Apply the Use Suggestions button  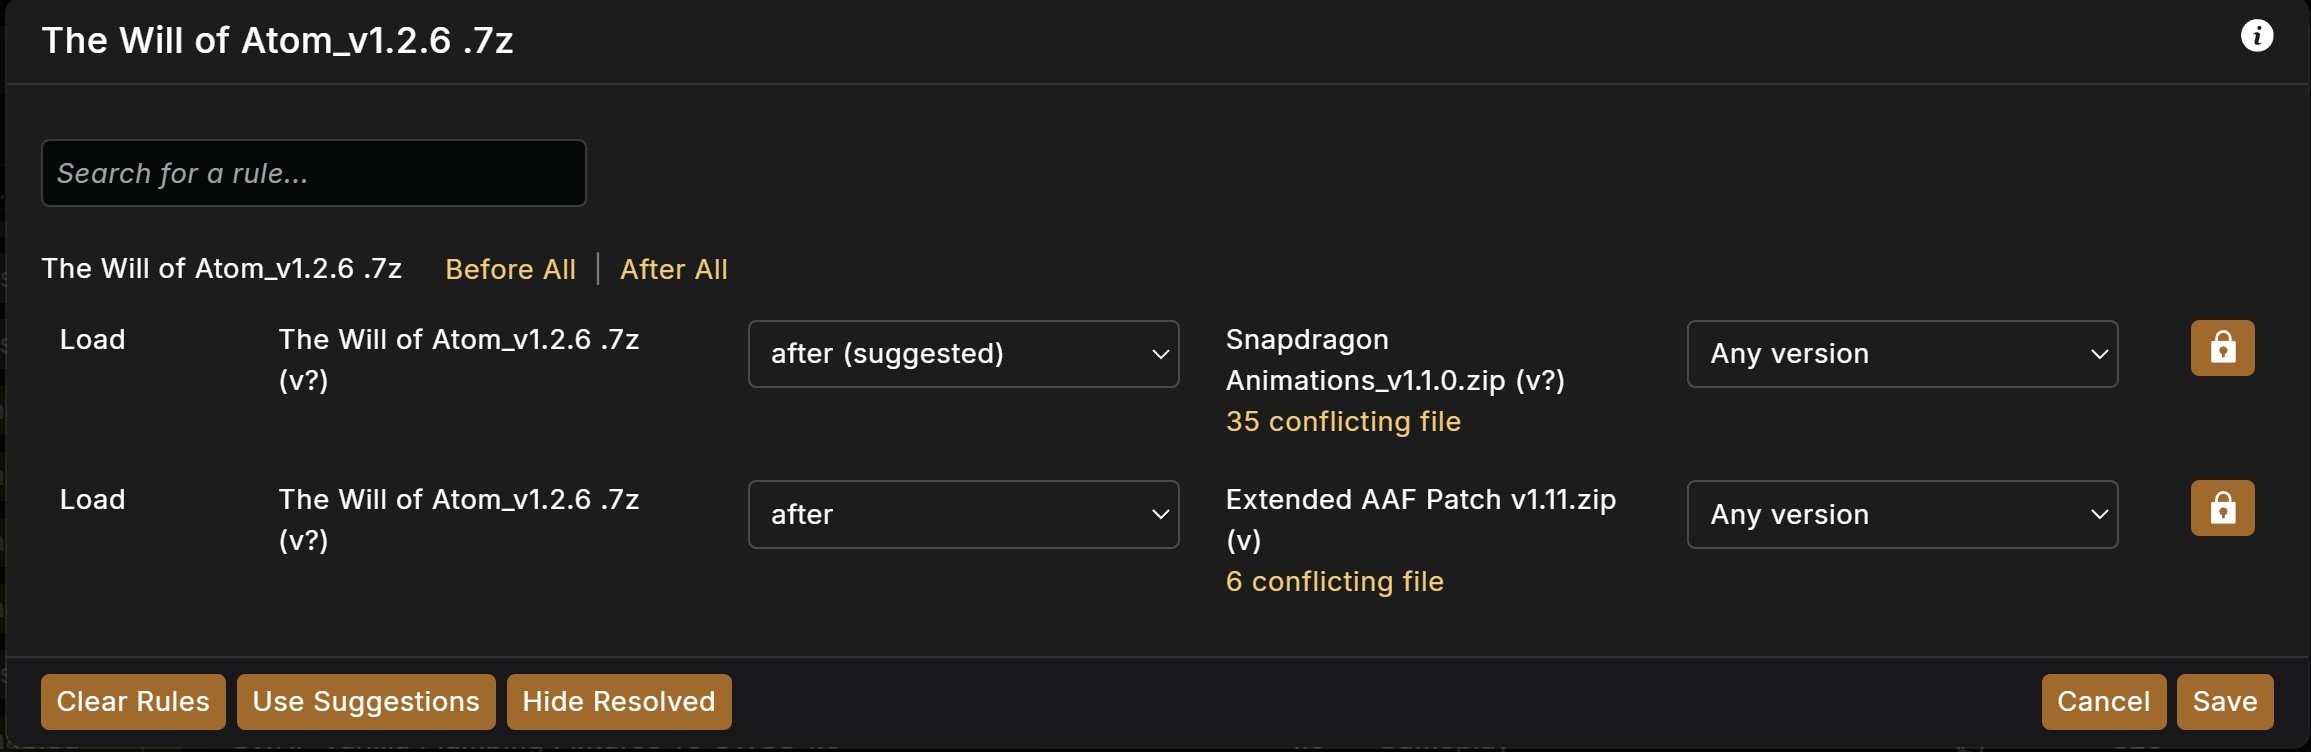click(x=366, y=702)
